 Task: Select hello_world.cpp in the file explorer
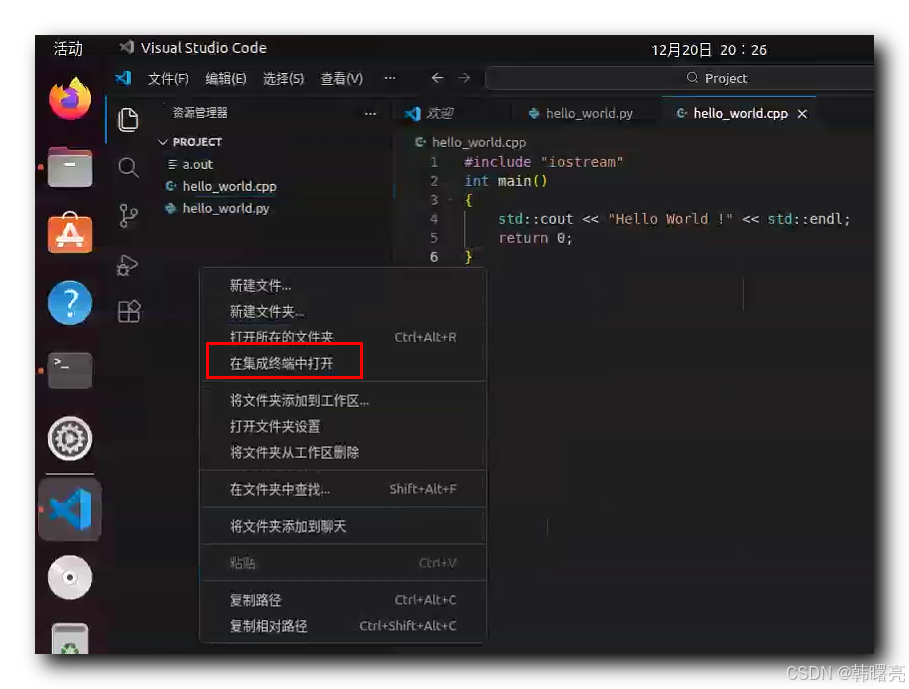pyautogui.click(x=229, y=187)
